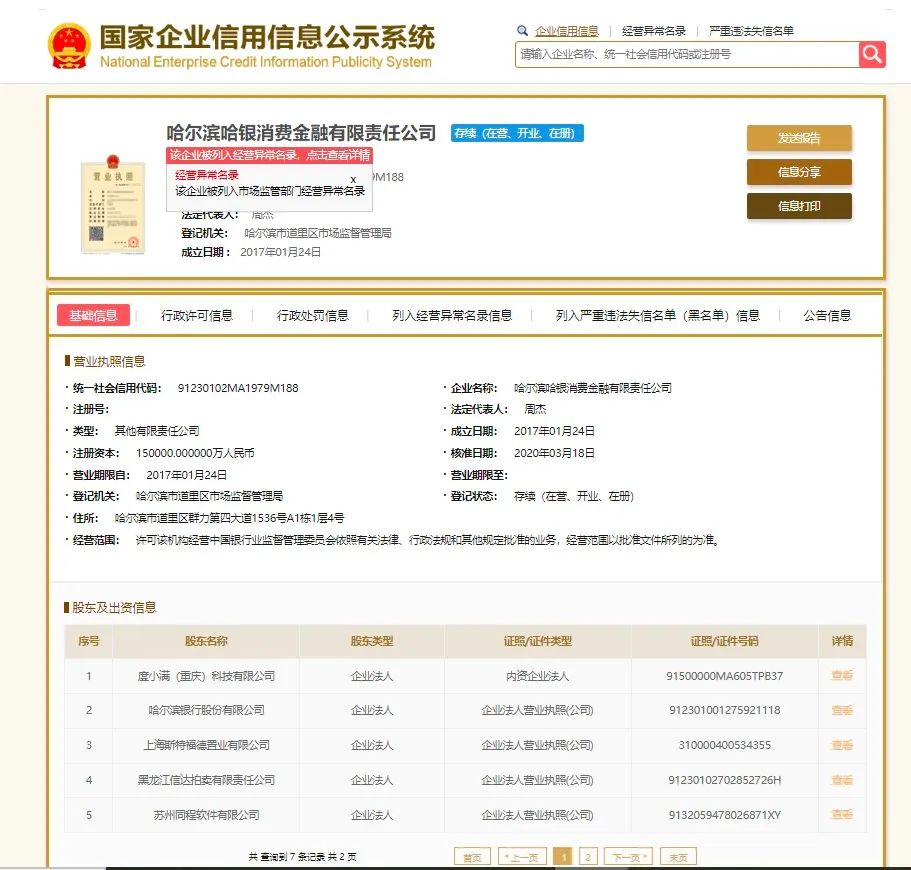Image resolution: width=911 pixels, height=870 pixels.
Task: Click the 发送报告 button
Action: point(799,138)
